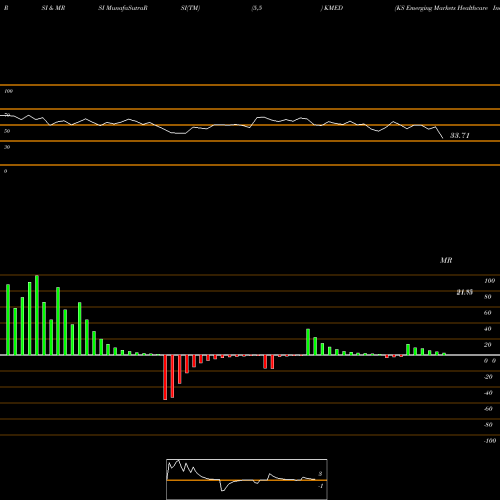
Task: Click the 60 label on MR axis
Action: click(488, 313)
